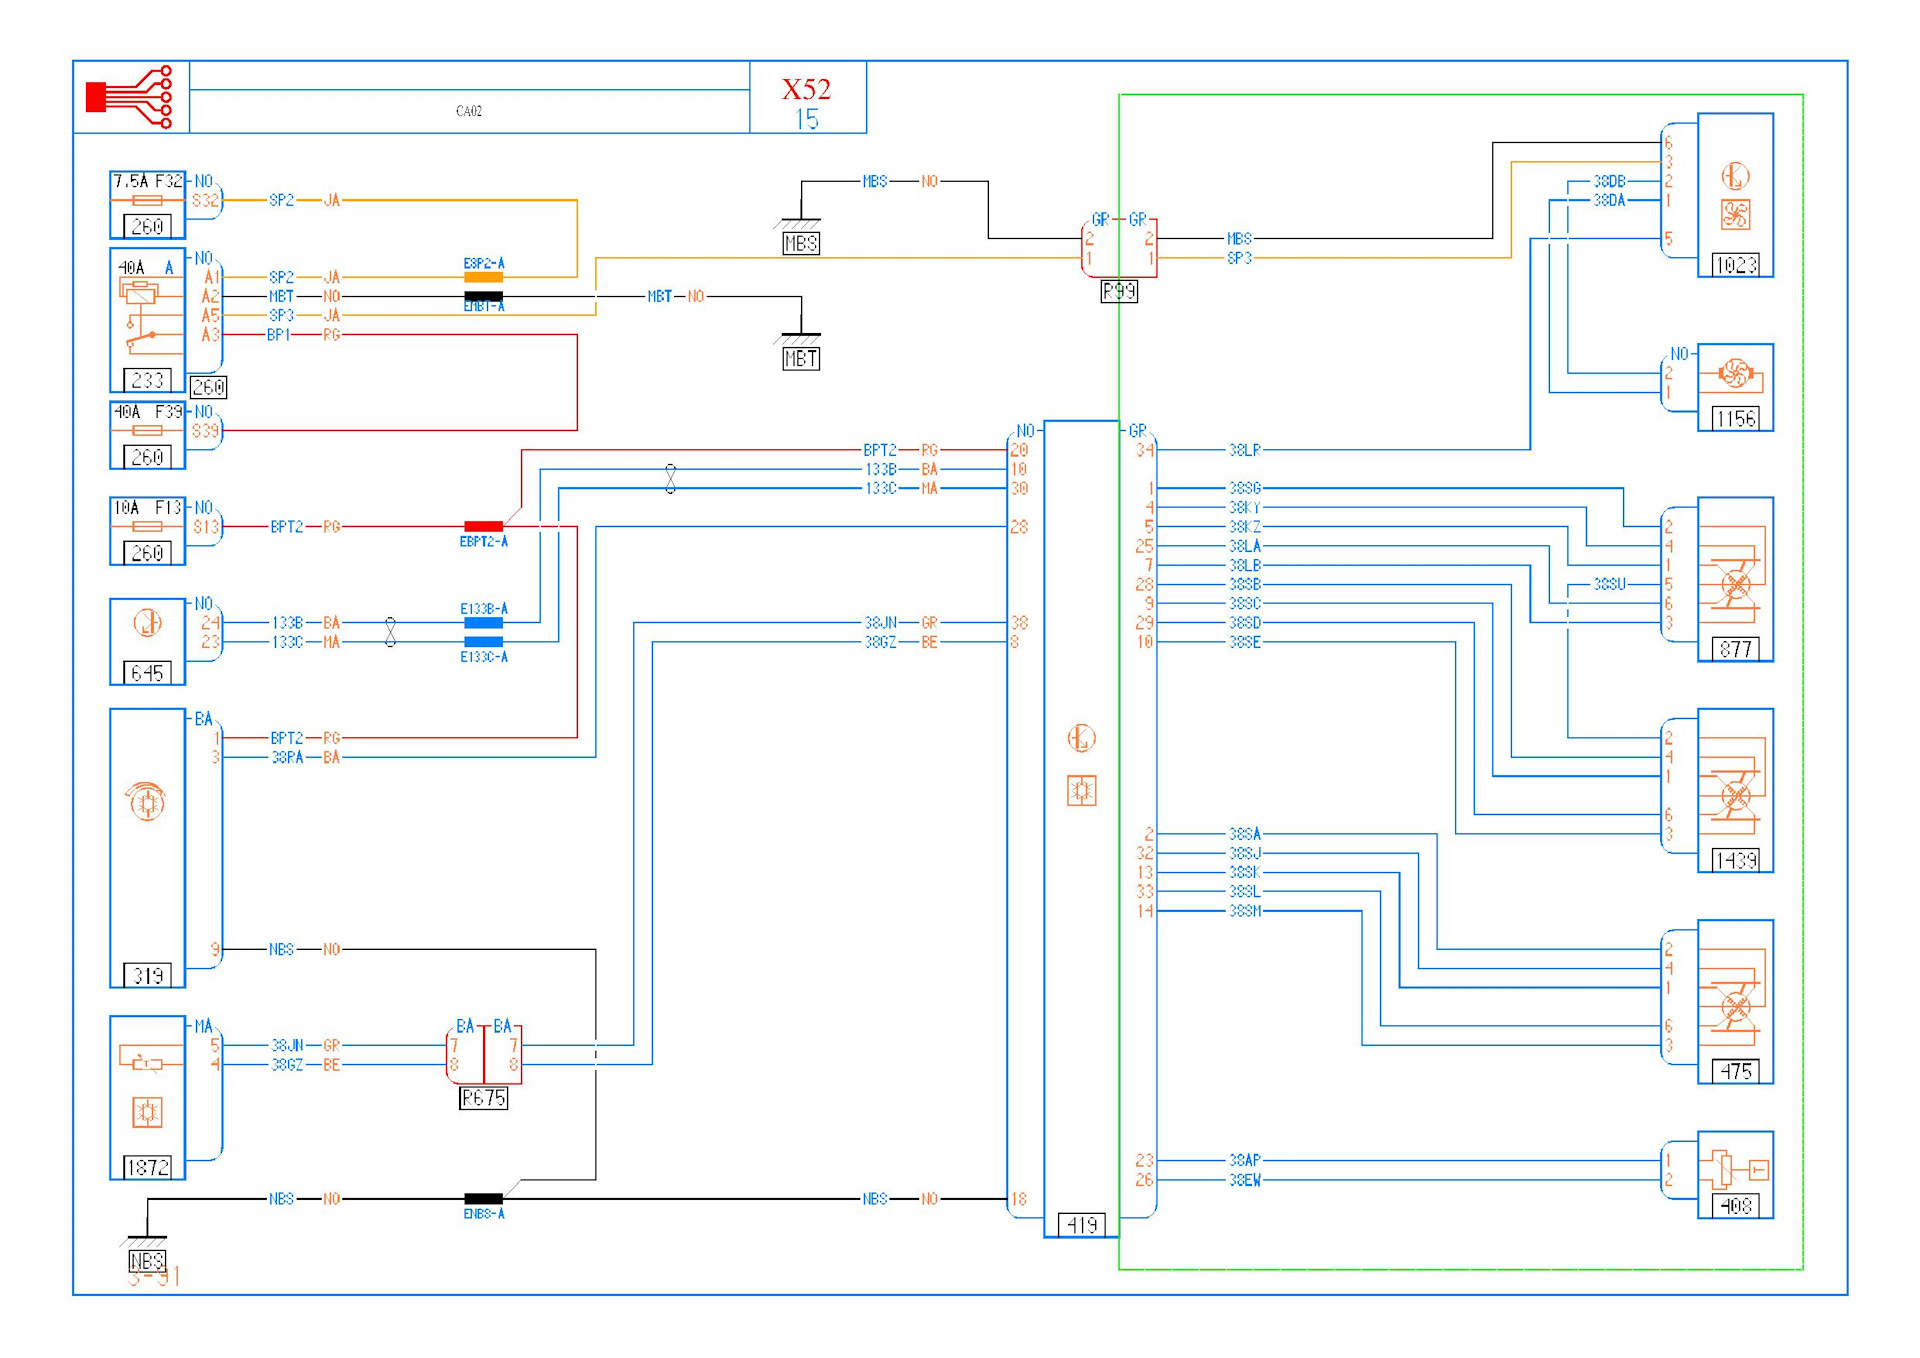Click the clock icon in component 645
1920x1358 pixels.
pyautogui.click(x=147, y=624)
